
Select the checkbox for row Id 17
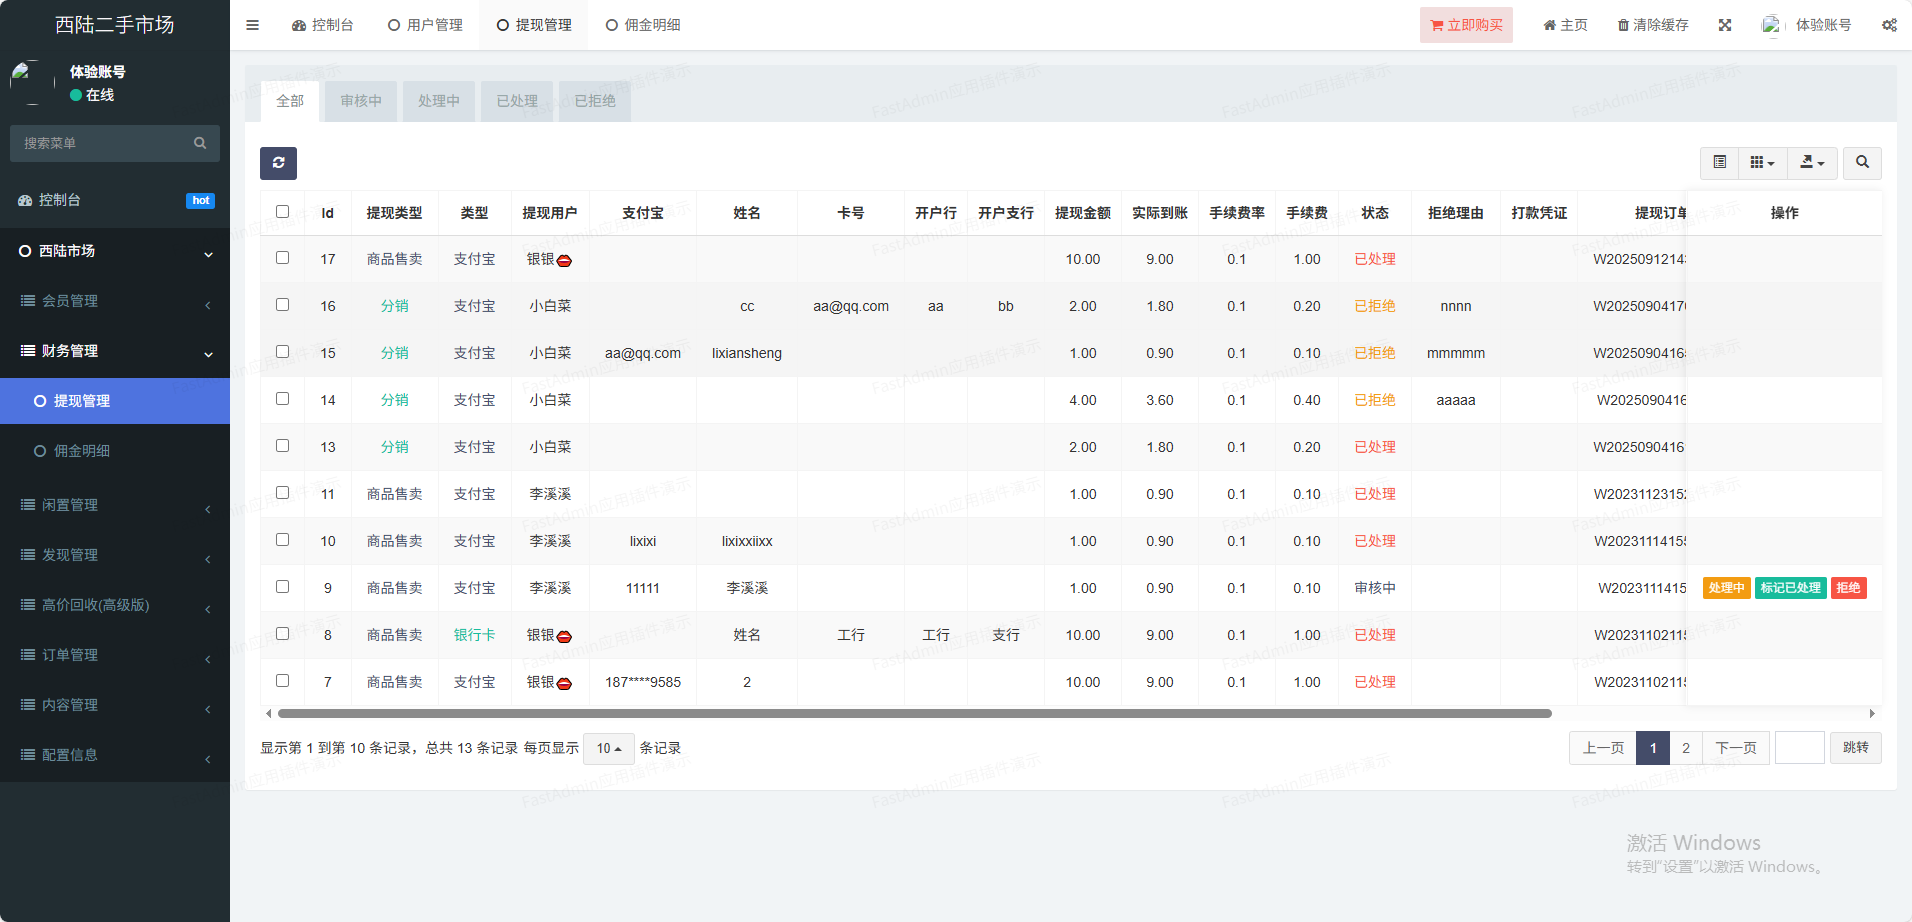[283, 258]
